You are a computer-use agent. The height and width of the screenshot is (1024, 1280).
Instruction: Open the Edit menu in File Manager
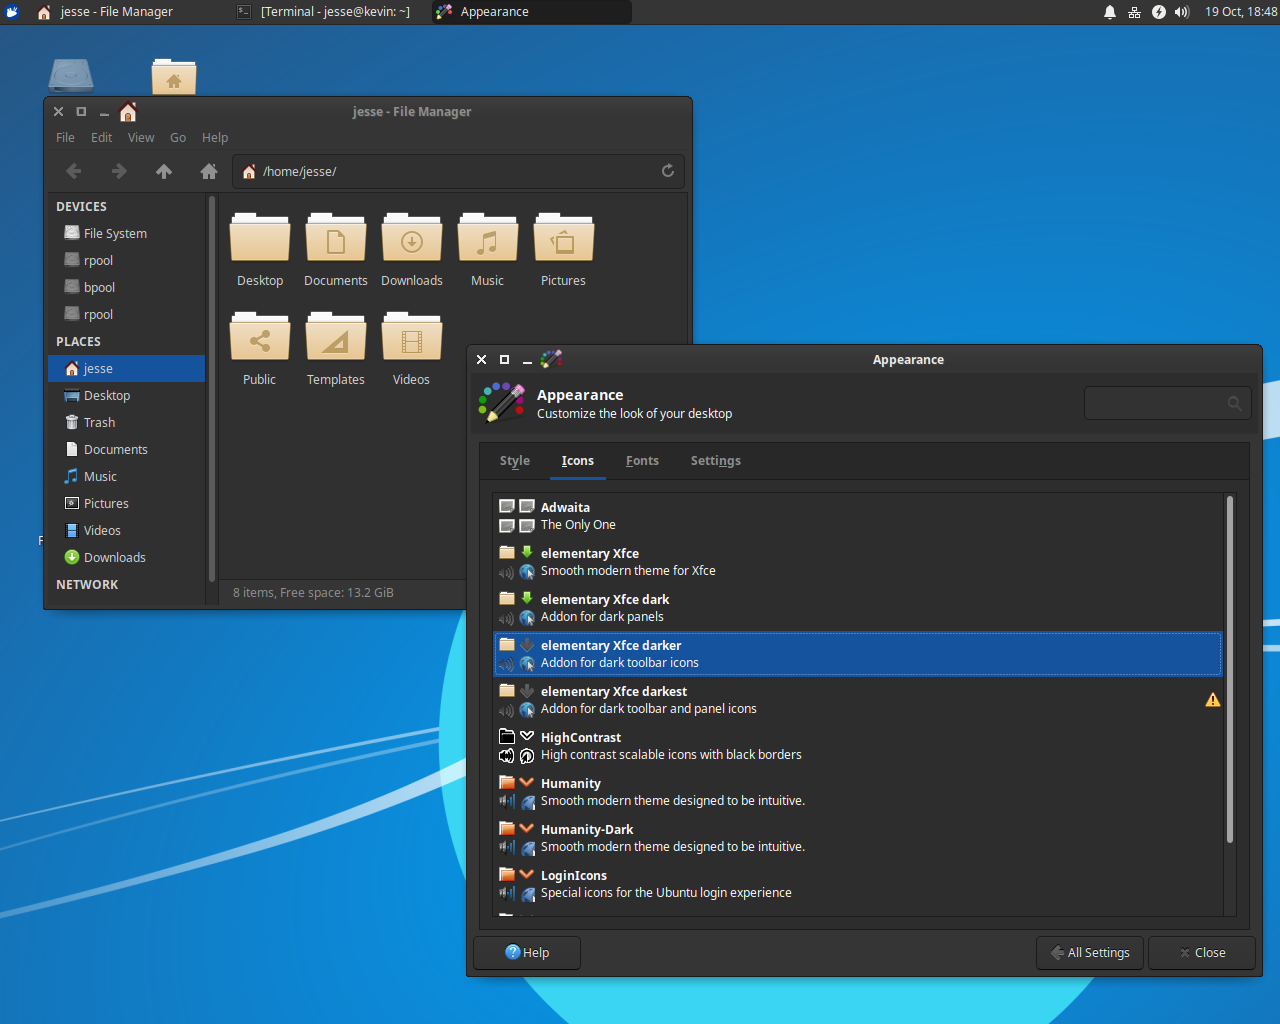click(x=102, y=138)
